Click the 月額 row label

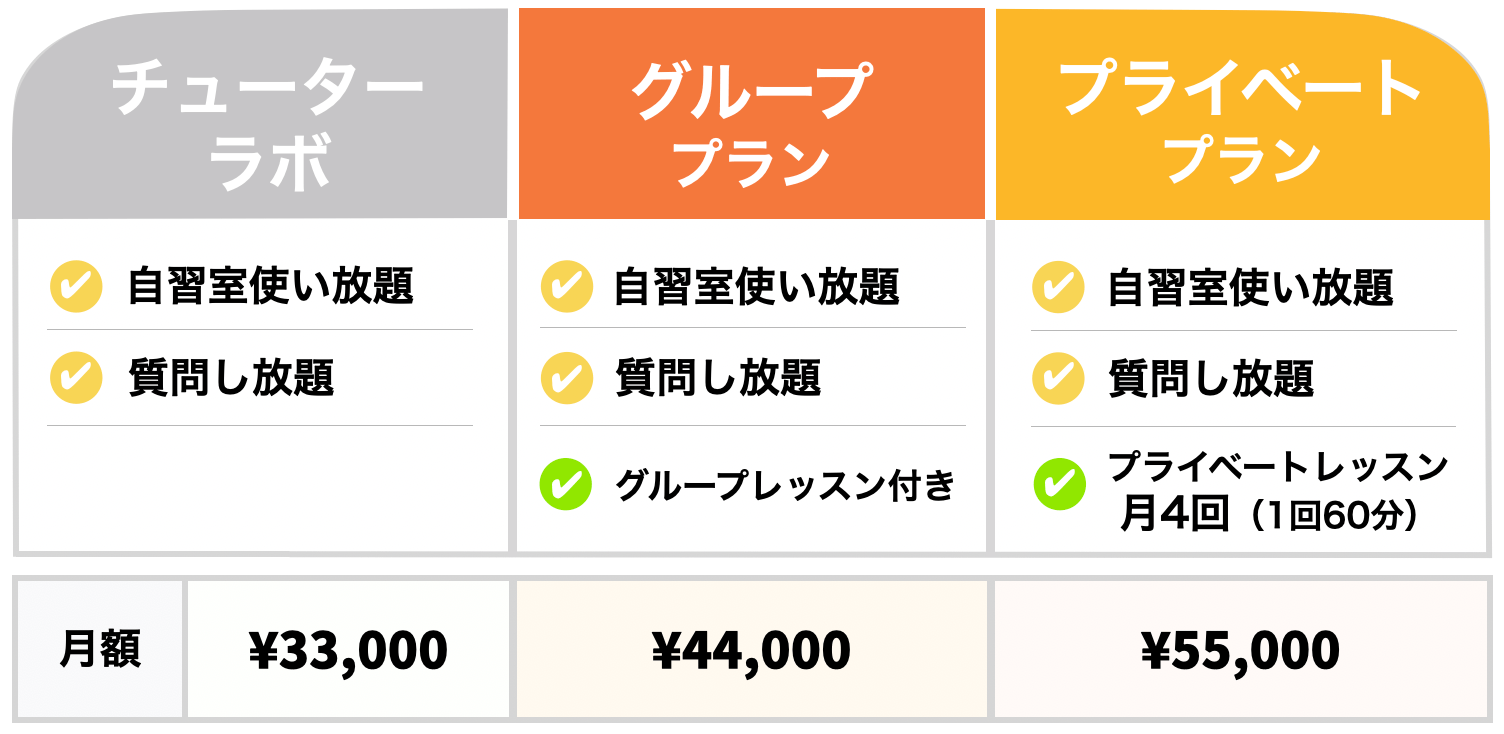100,650
